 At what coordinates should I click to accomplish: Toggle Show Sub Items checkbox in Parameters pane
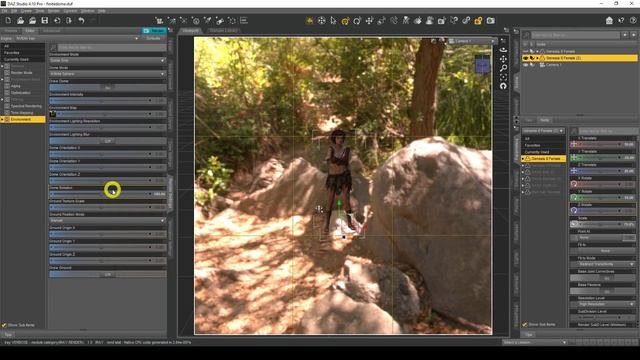(x=525, y=324)
